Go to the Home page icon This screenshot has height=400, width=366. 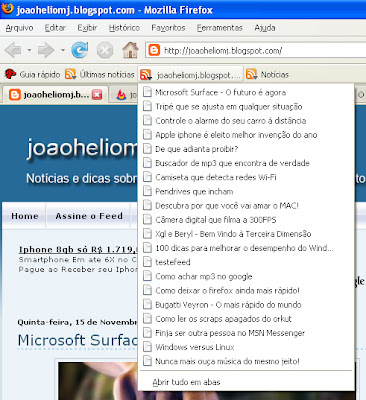tap(130, 50)
